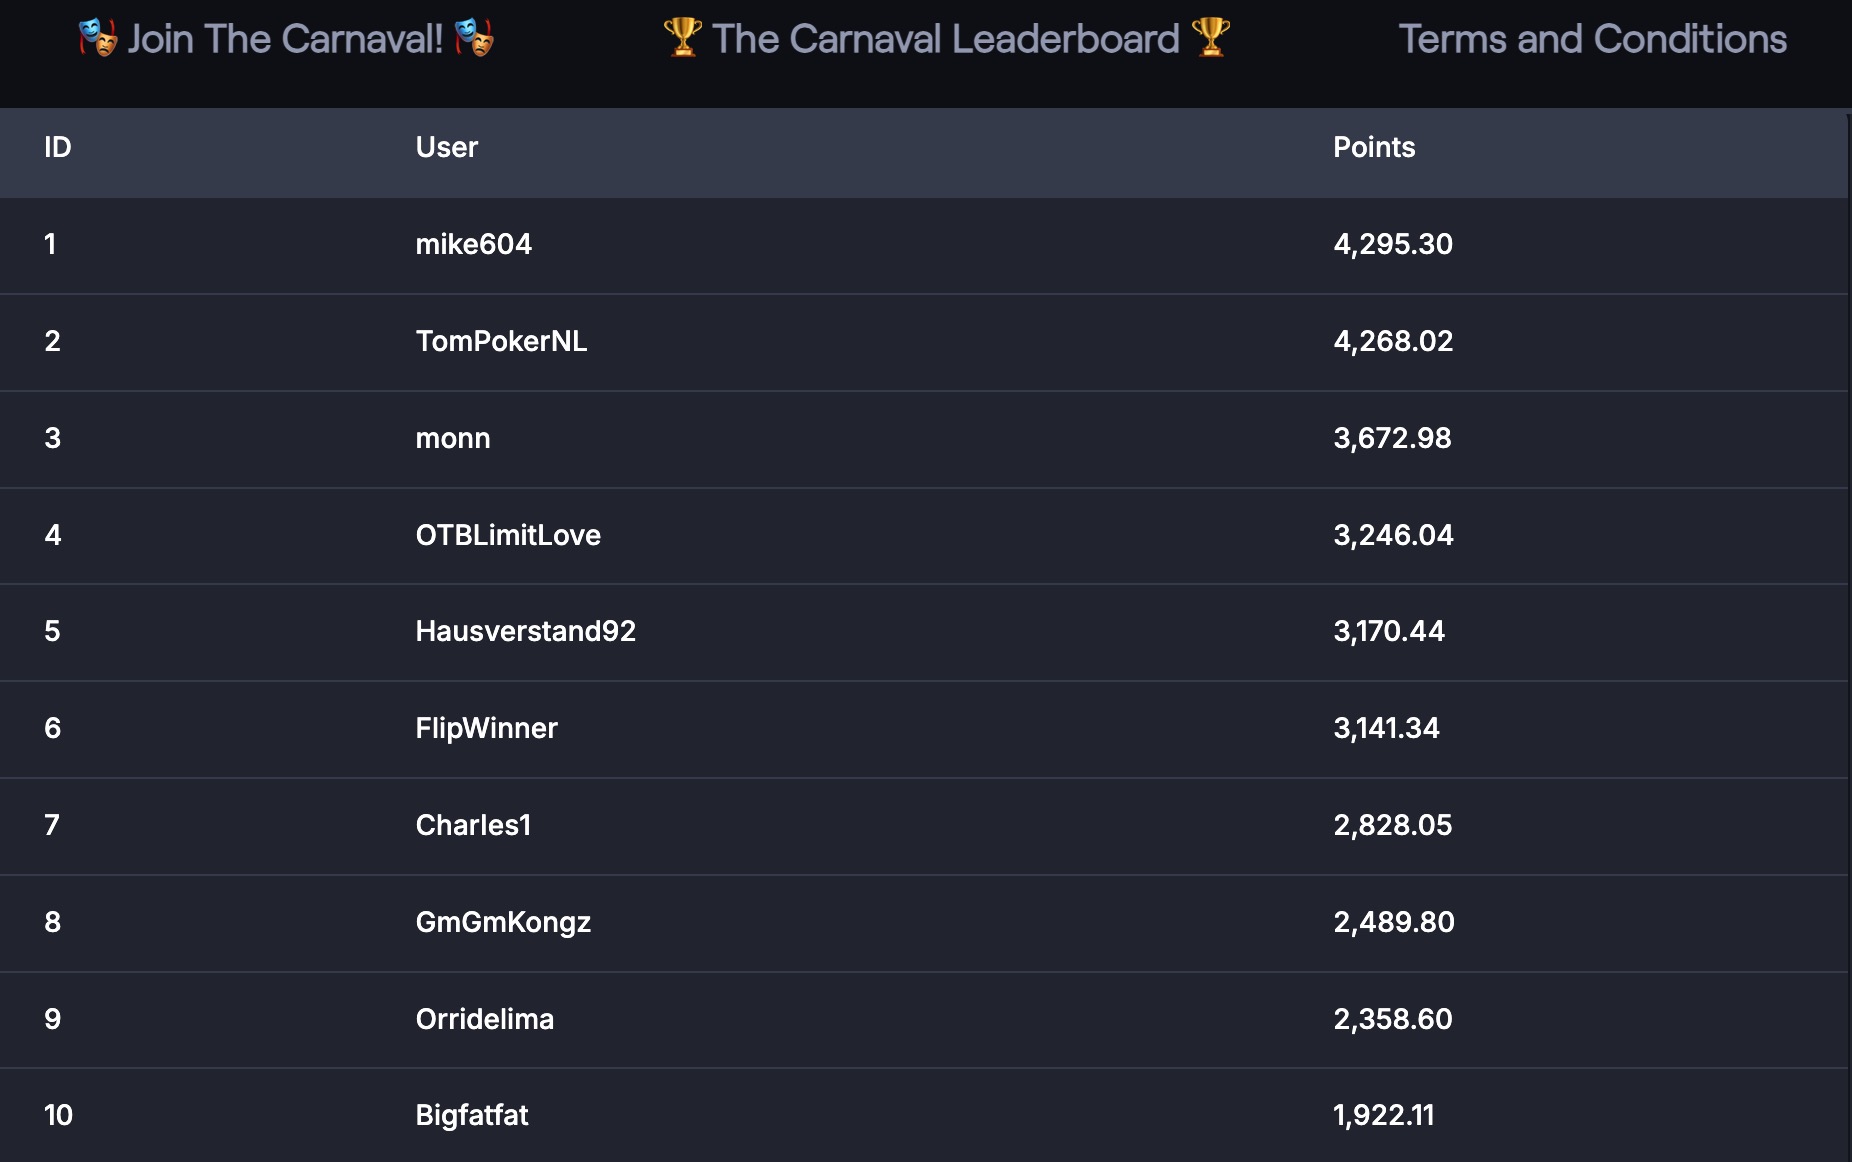This screenshot has height=1162, width=1852.
Task: Click the Charles1 username
Action: (x=473, y=825)
